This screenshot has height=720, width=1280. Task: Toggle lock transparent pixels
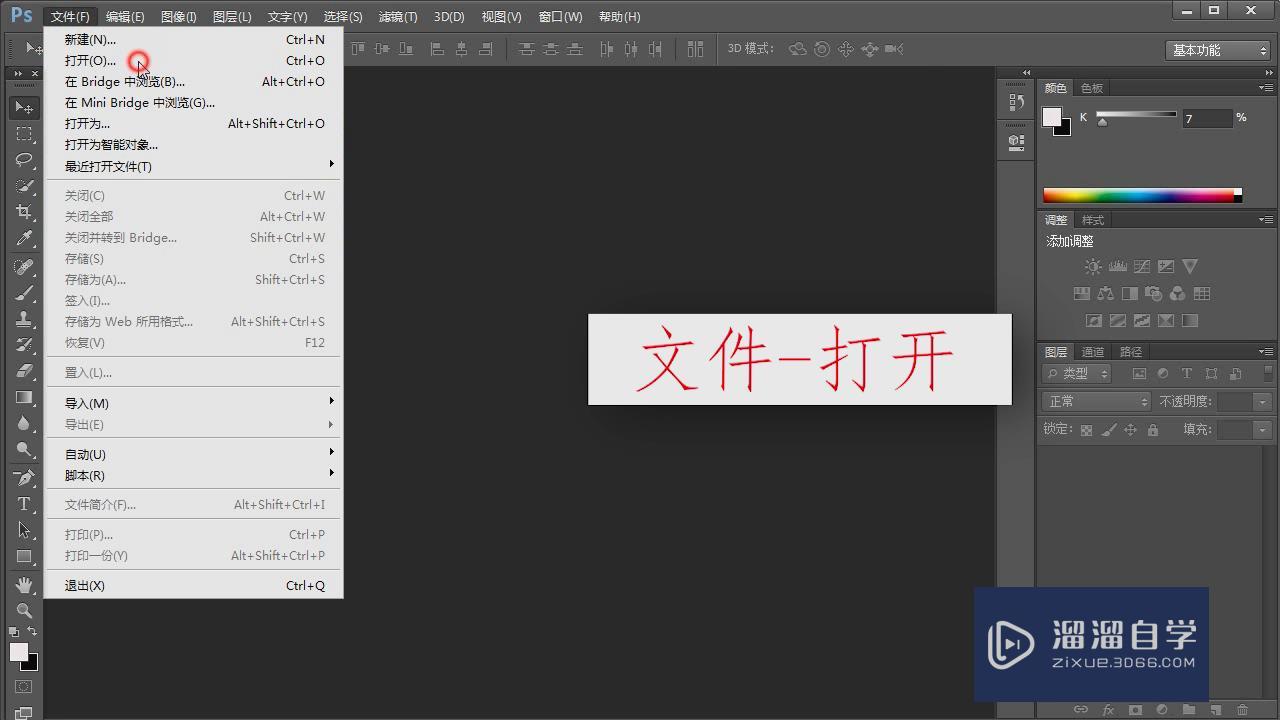click(1087, 430)
